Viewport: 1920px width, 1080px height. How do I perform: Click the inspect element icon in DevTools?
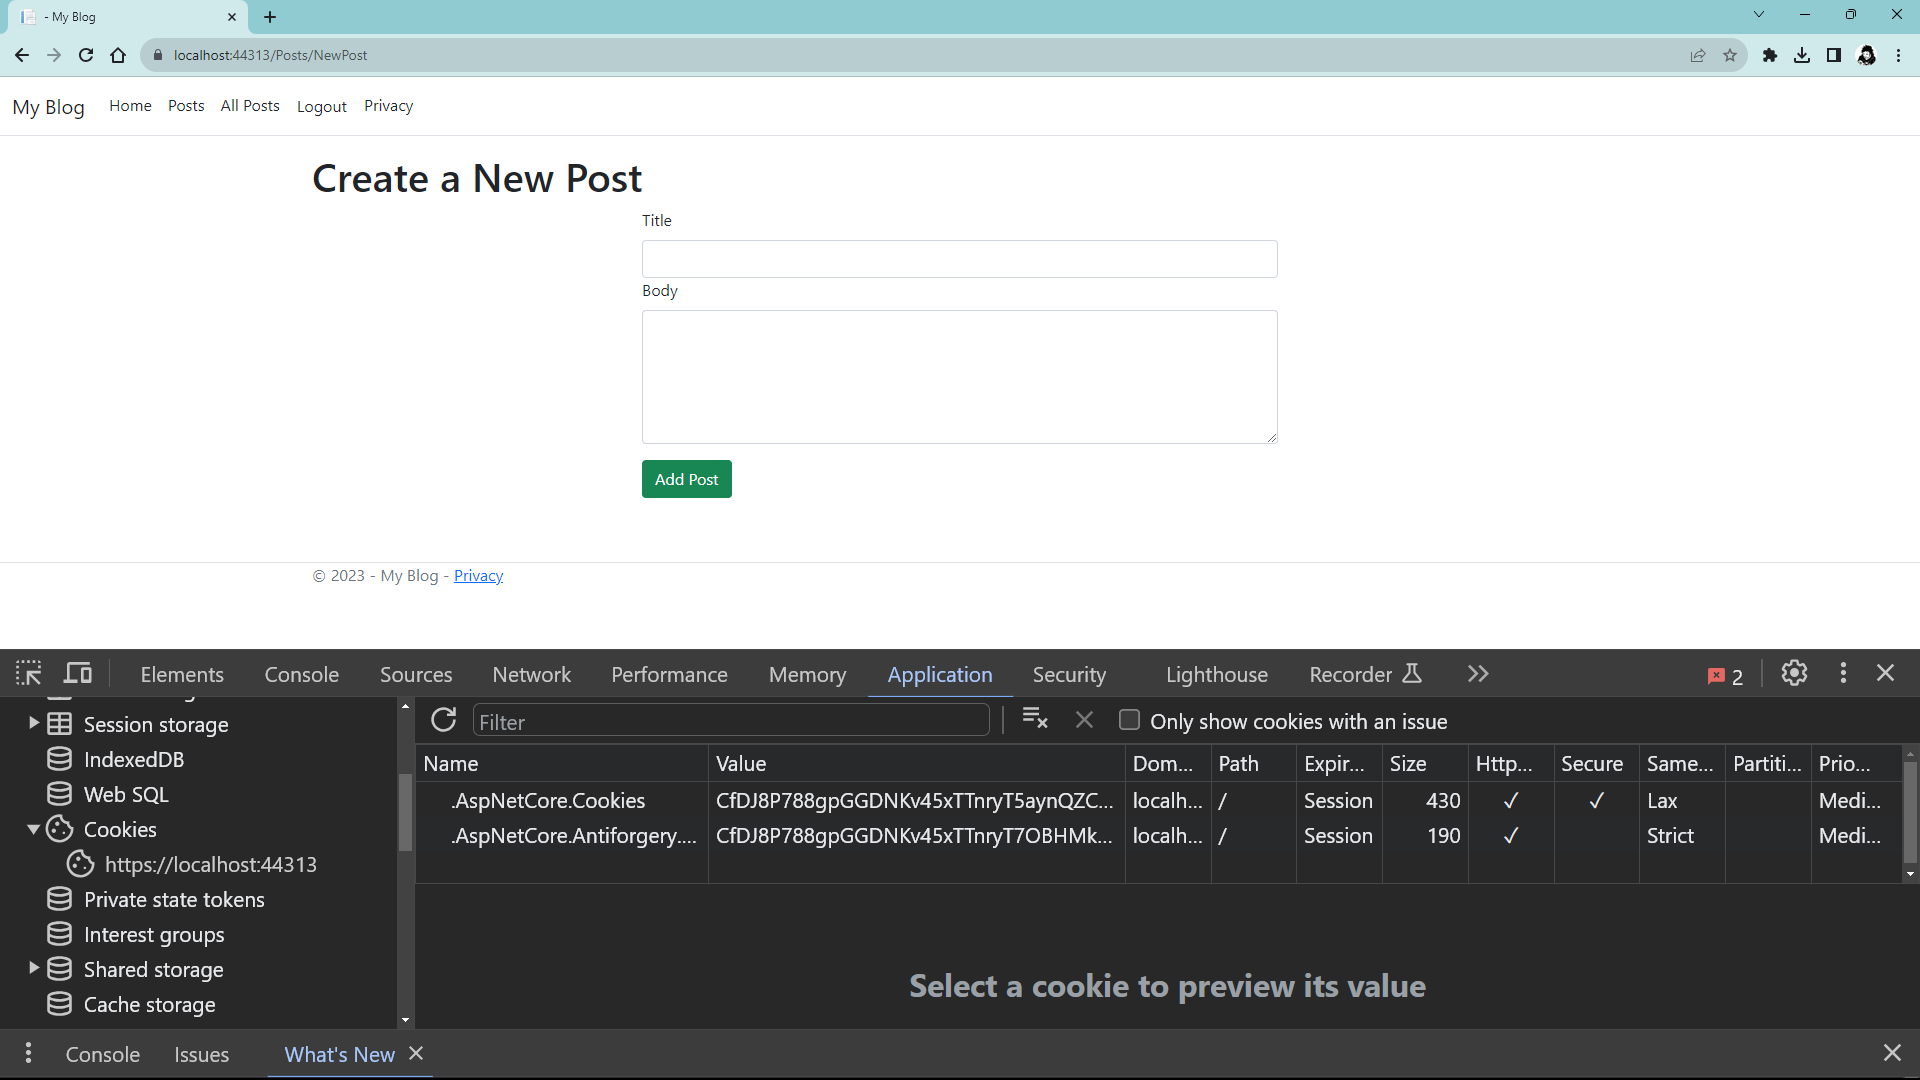click(x=26, y=673)
